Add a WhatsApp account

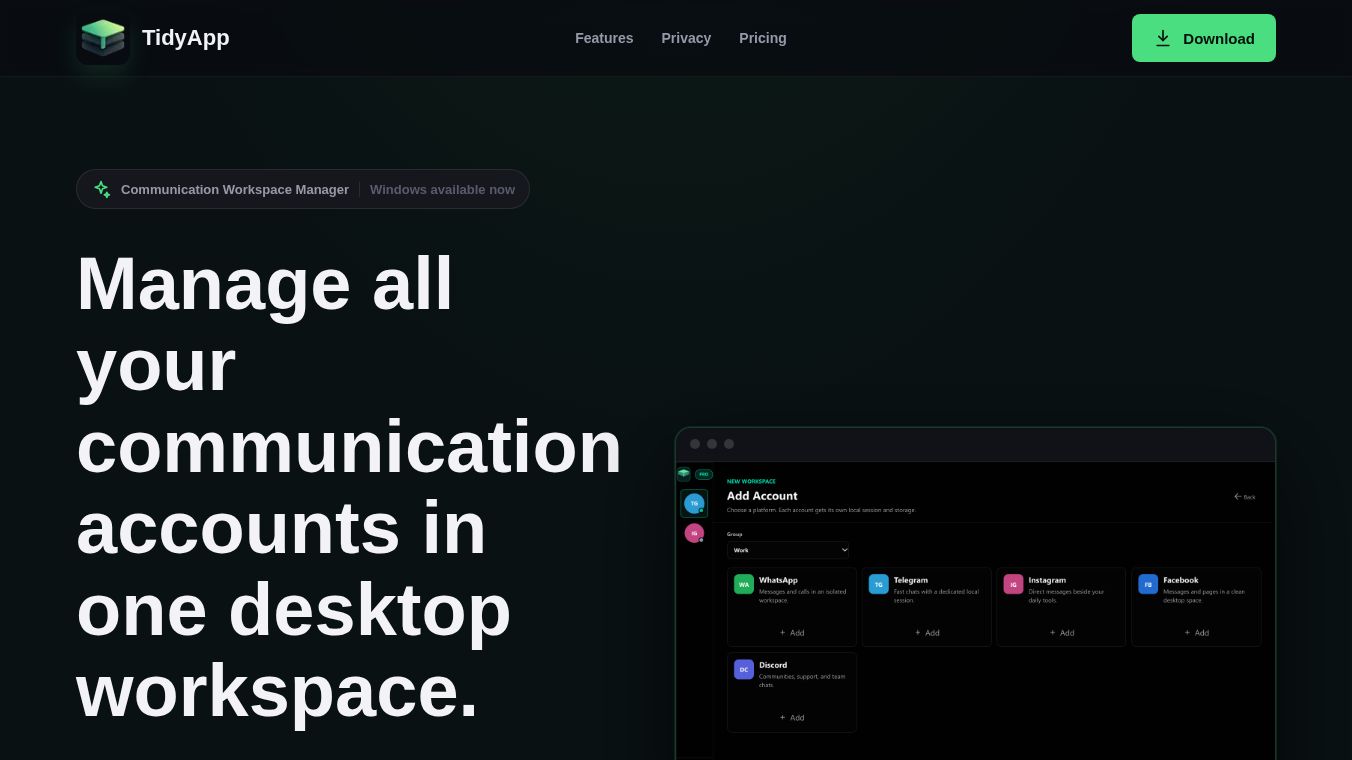792,632
